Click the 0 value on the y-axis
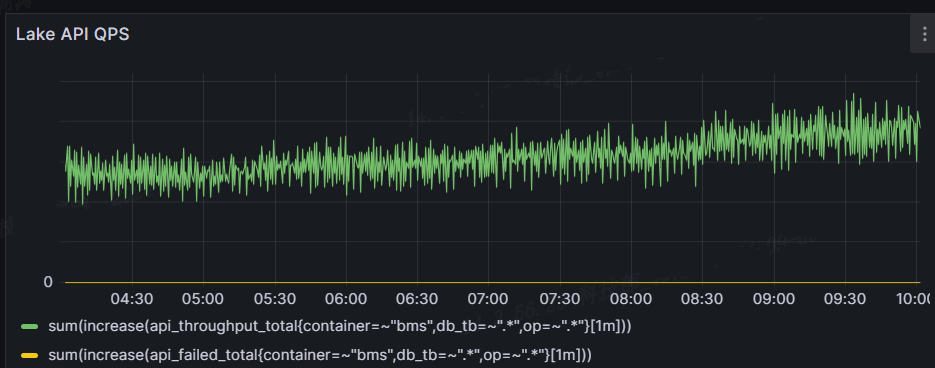935x368 pixels. click(48, 282)
